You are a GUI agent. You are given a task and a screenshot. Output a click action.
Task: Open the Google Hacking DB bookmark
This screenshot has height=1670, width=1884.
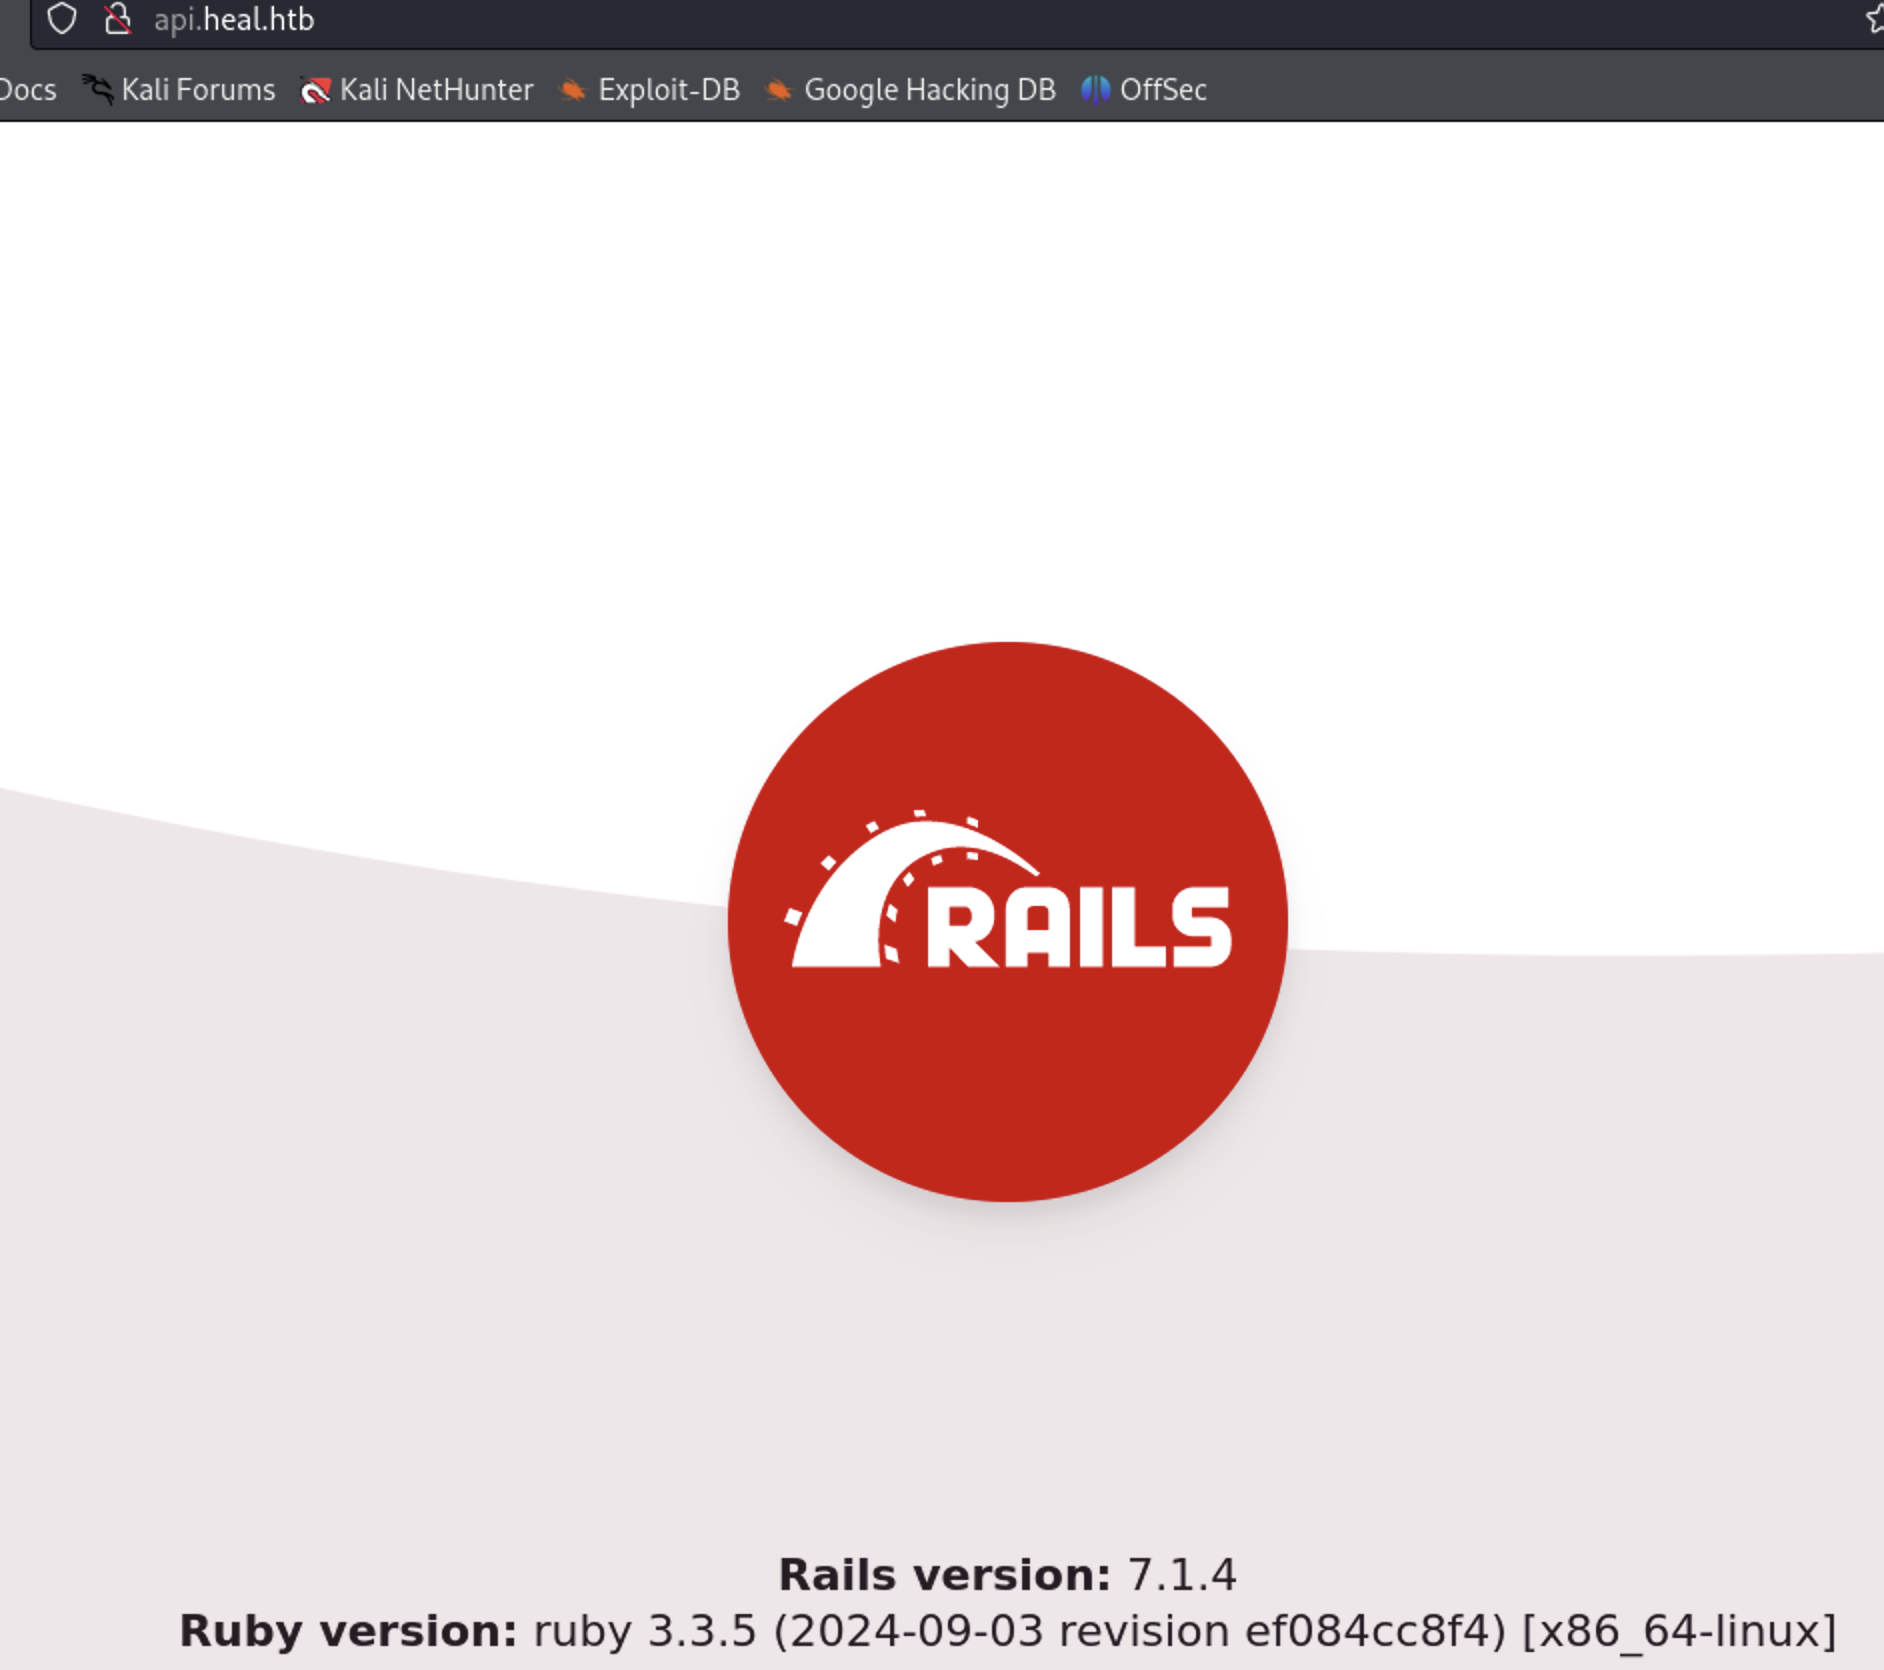tap(911, 90)
